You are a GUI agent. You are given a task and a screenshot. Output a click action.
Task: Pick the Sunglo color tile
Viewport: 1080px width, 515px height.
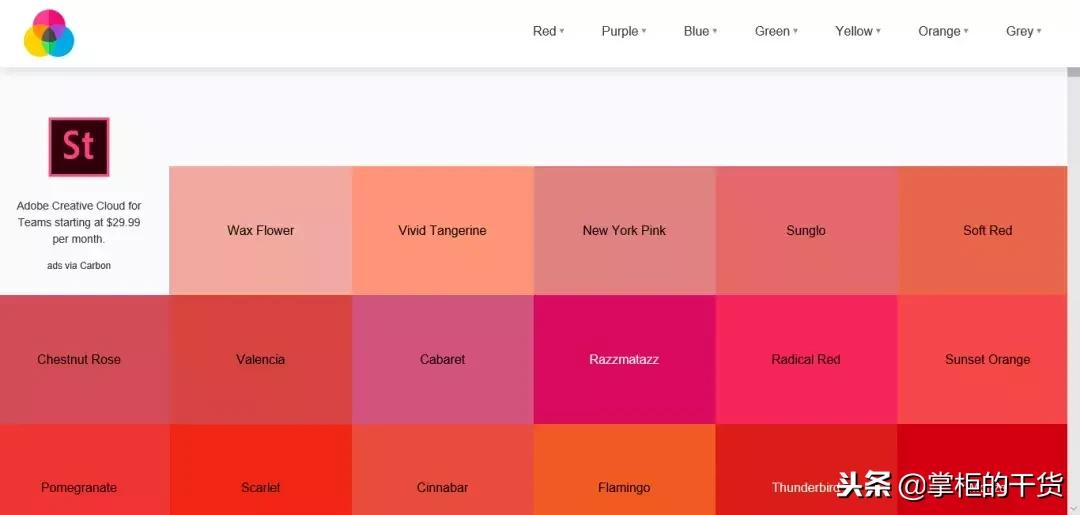pyautogui.click(x=806, y=230)
